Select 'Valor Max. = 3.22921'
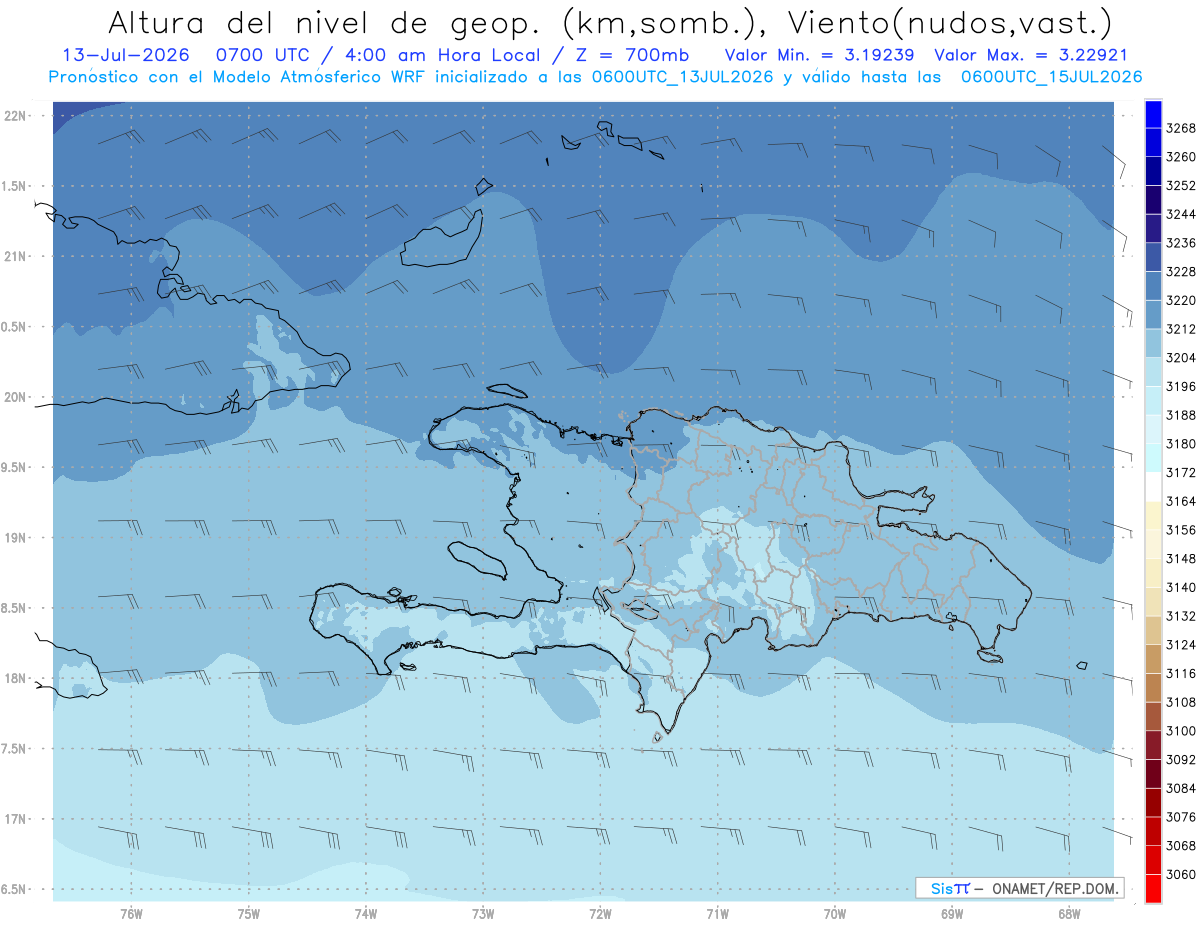 [x=1030, y=55]
